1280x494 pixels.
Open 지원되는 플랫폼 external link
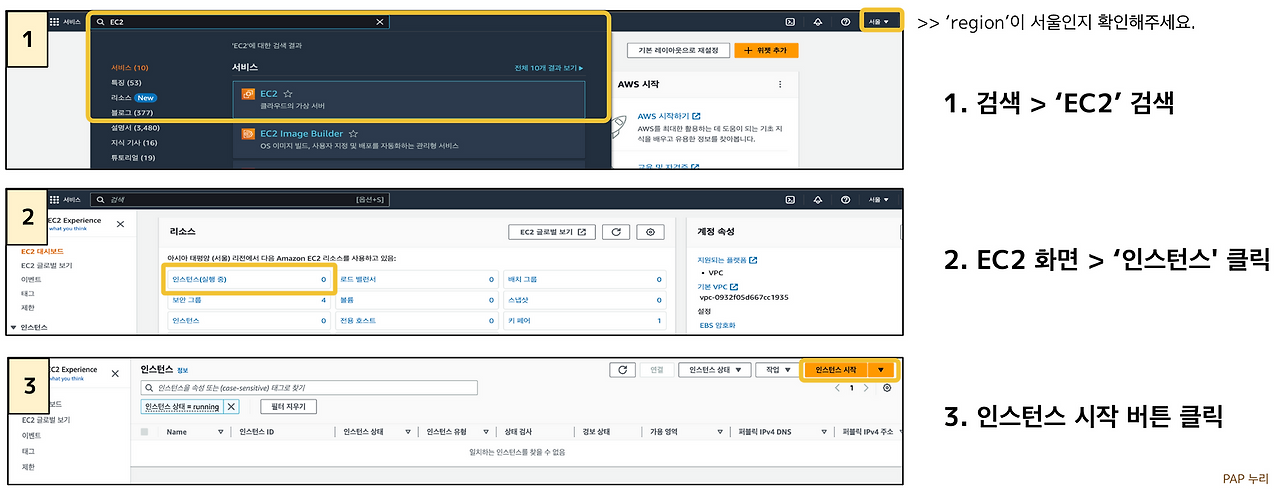point(727,261)
